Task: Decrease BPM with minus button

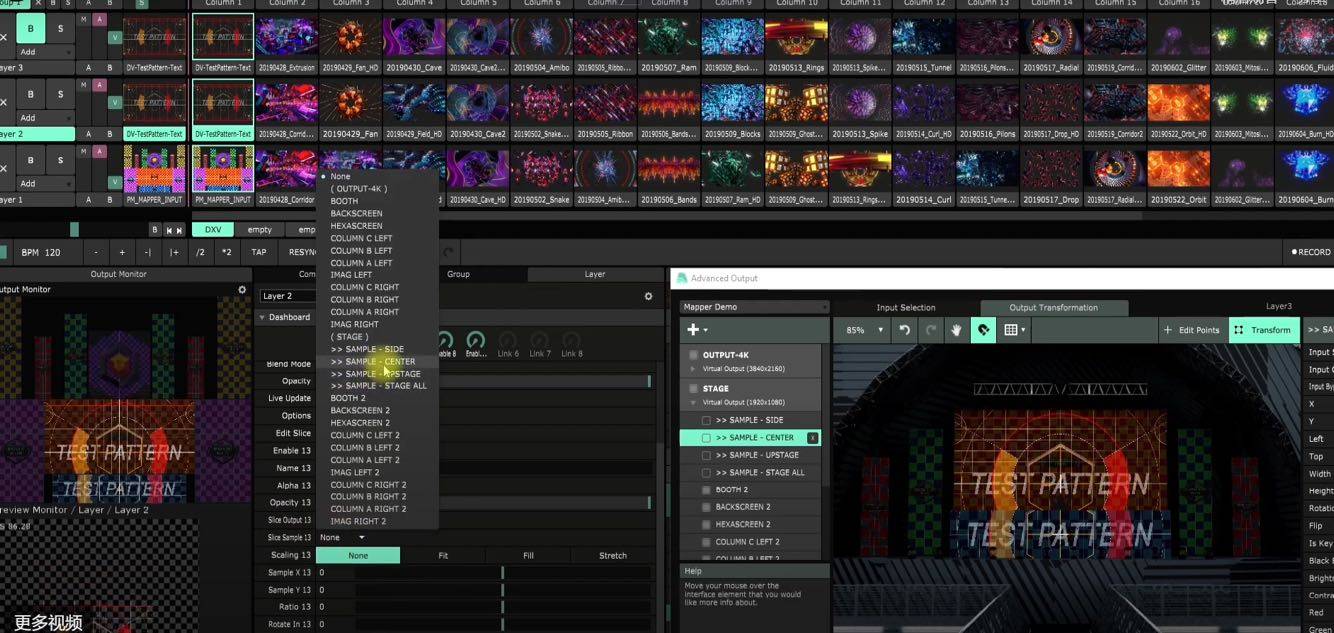Action: tap(96, 253)
